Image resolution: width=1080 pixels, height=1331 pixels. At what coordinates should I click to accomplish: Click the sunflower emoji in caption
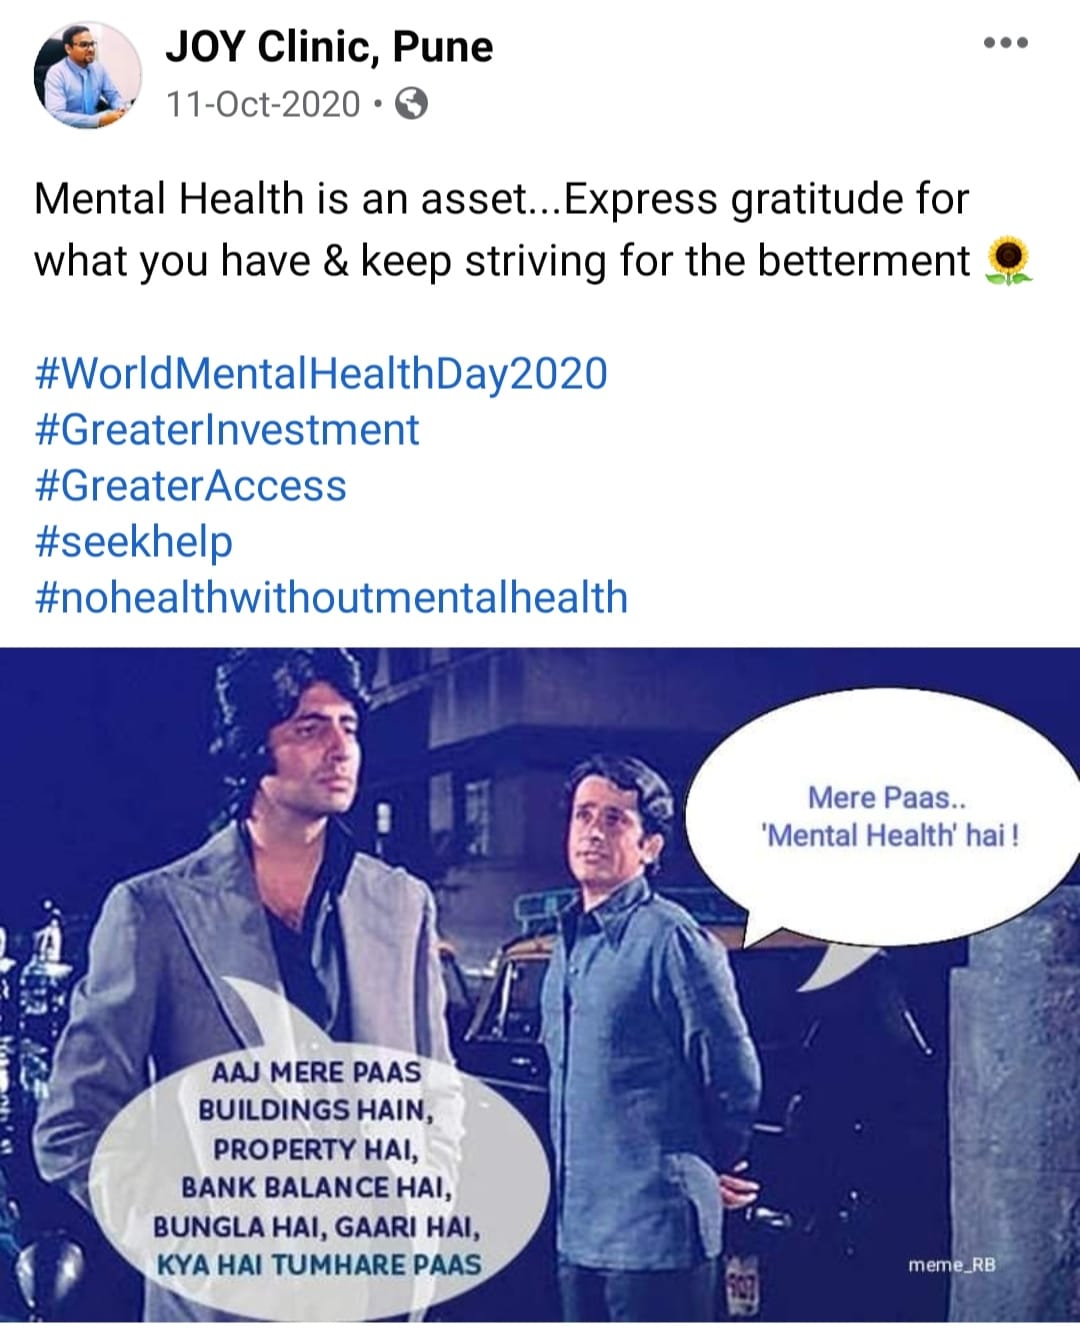(1009, 262)
